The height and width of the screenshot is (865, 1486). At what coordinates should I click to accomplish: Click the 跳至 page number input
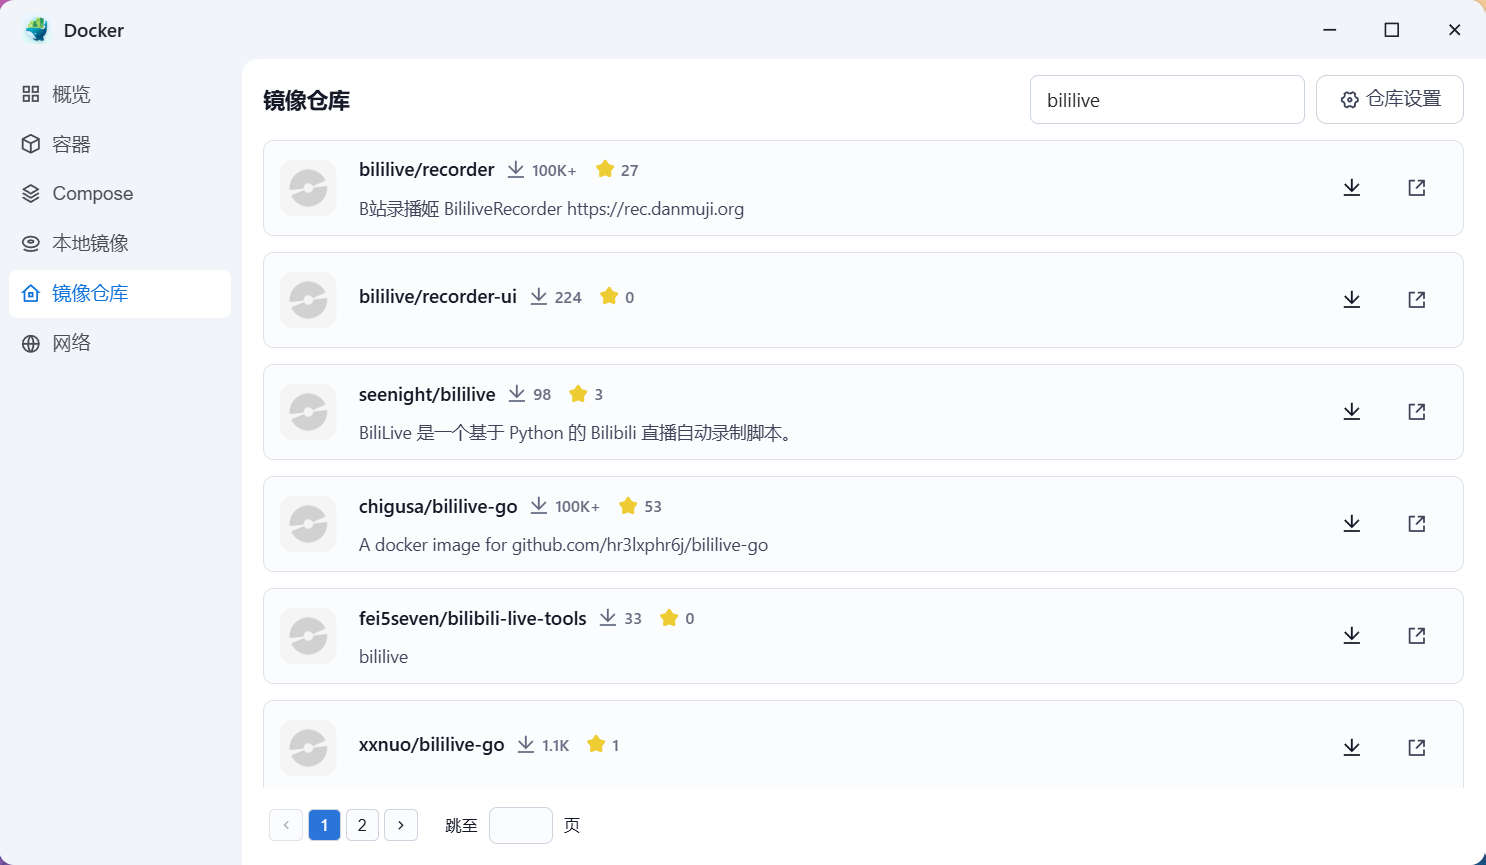pyautogui.click(x=521, y=825)
